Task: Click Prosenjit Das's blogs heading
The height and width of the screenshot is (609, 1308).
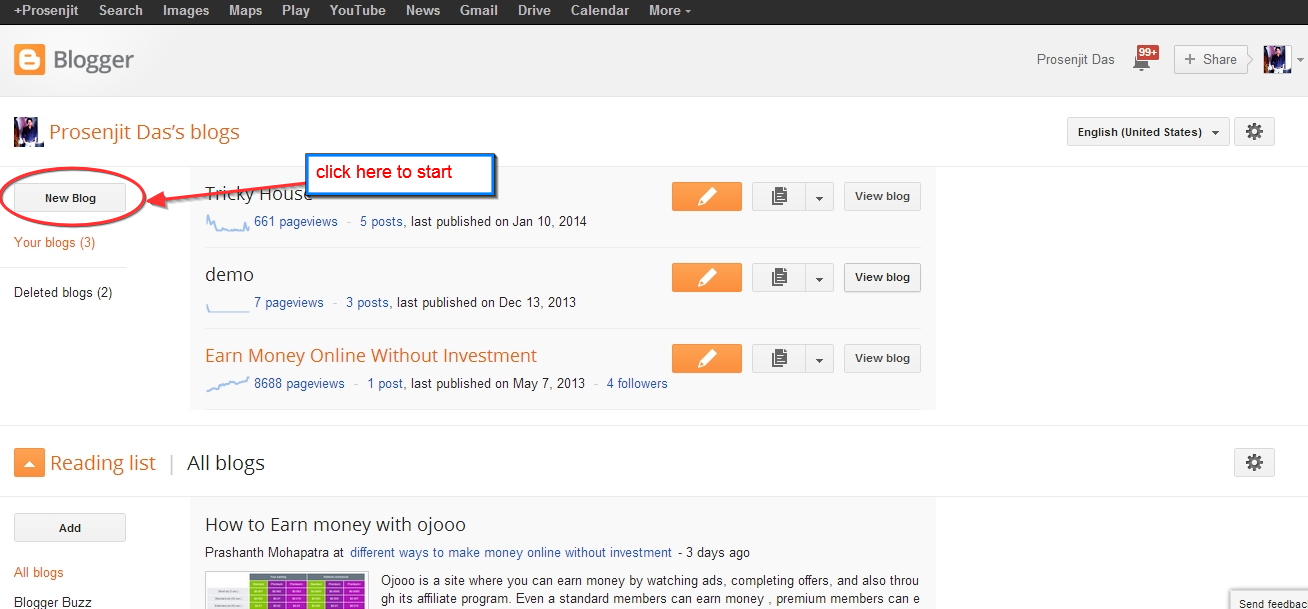Action: pos(144,132)
